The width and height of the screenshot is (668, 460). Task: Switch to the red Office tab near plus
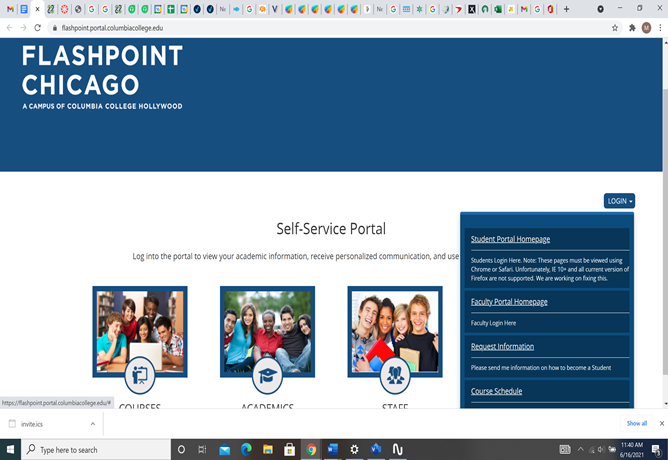[550, 9]
